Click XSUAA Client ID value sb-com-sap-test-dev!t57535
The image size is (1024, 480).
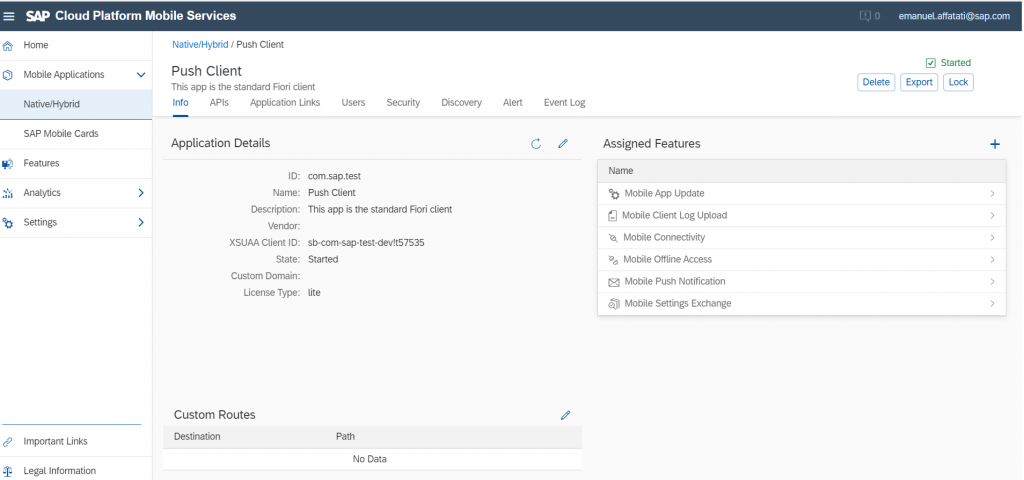[x=366, y=243]
